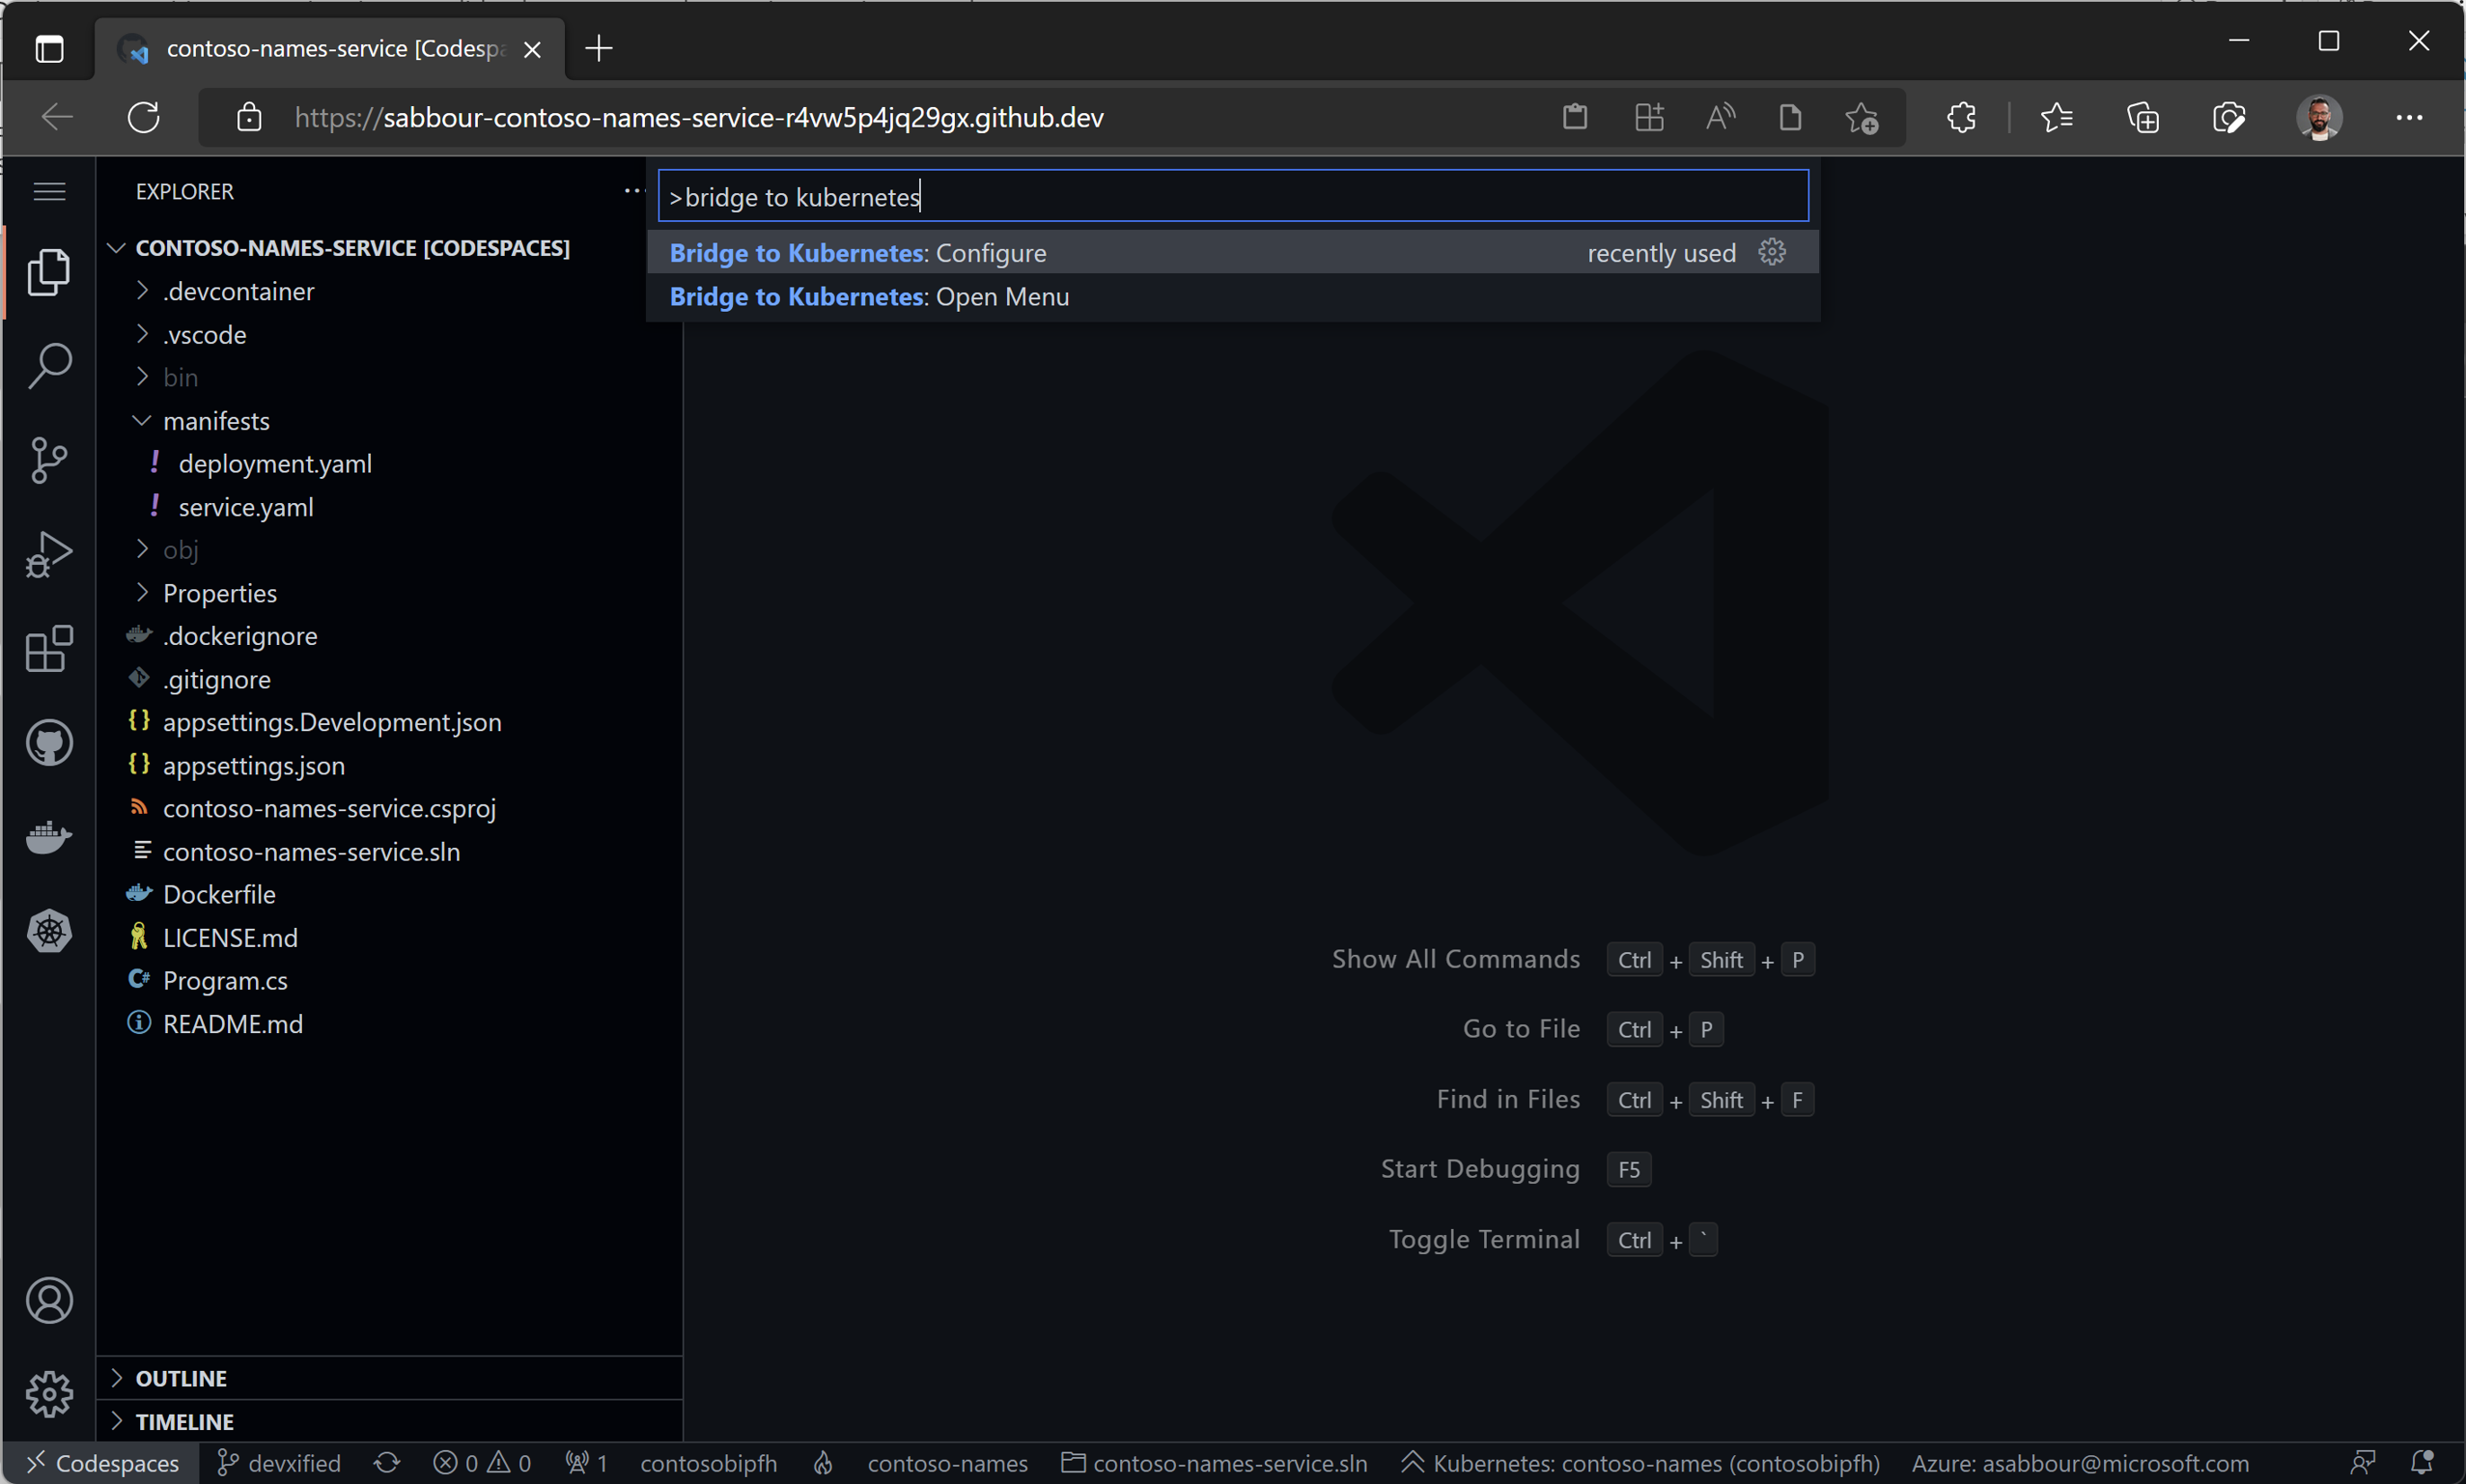2466x1484 pixels.
Task: Open Run and Debug view
Action: click(49, 555)
